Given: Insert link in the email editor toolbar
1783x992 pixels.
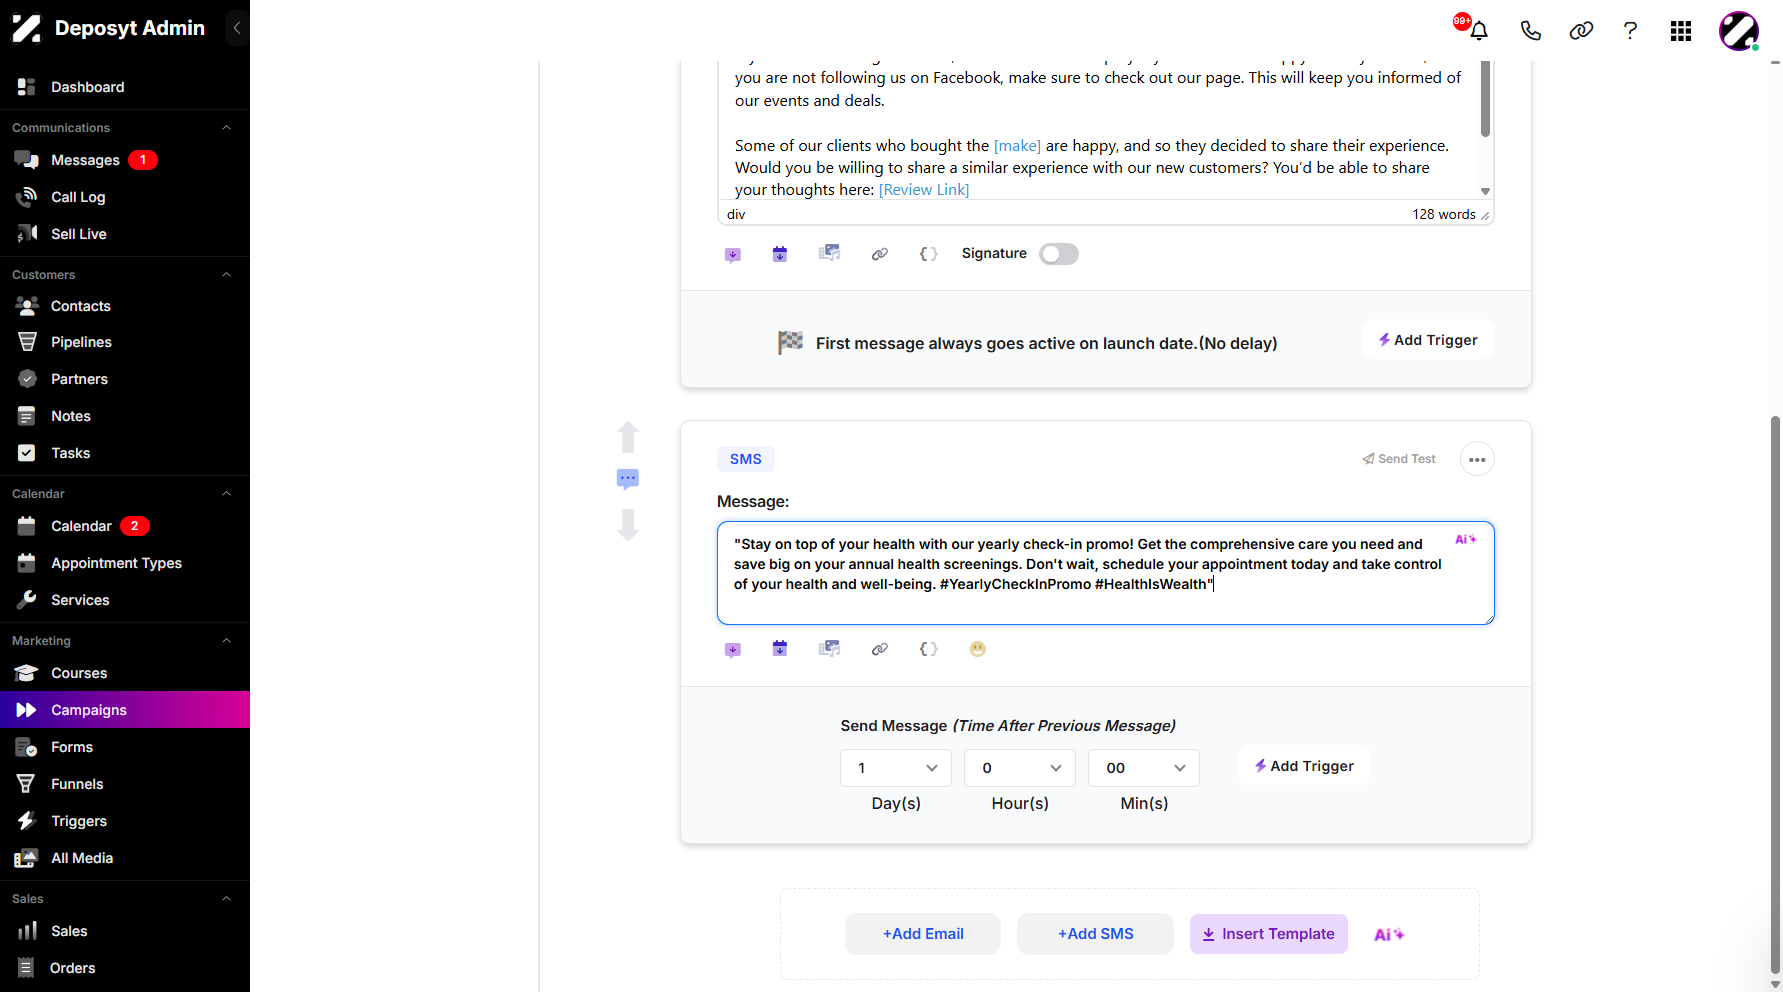Looking at the screenshot, I should (880, 254).
